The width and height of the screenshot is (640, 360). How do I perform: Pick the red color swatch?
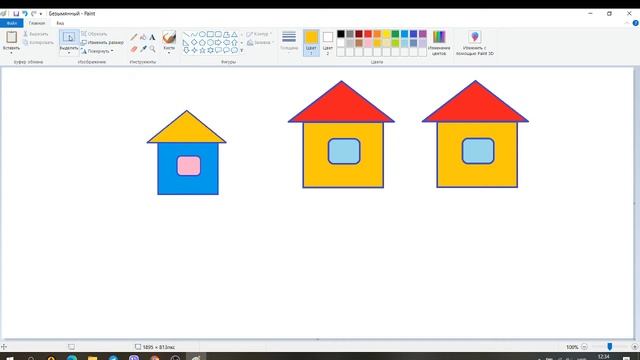pyautogui.click(x=368, y=34)
